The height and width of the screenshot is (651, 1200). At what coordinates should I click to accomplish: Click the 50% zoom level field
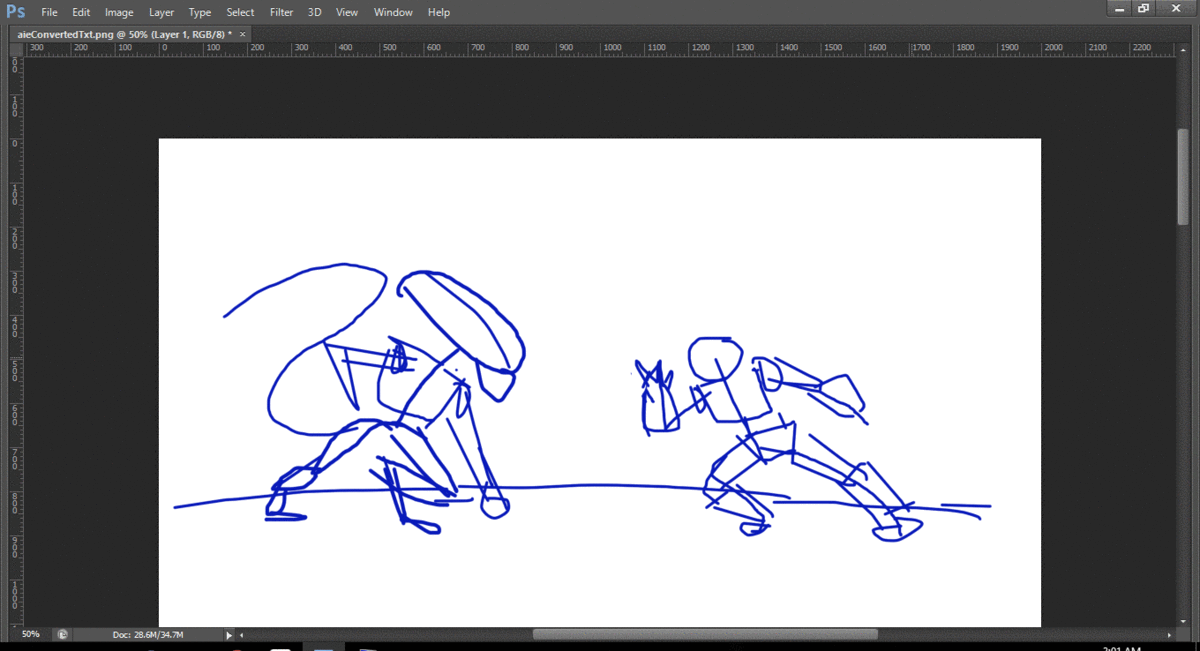[x=31, y=634]
